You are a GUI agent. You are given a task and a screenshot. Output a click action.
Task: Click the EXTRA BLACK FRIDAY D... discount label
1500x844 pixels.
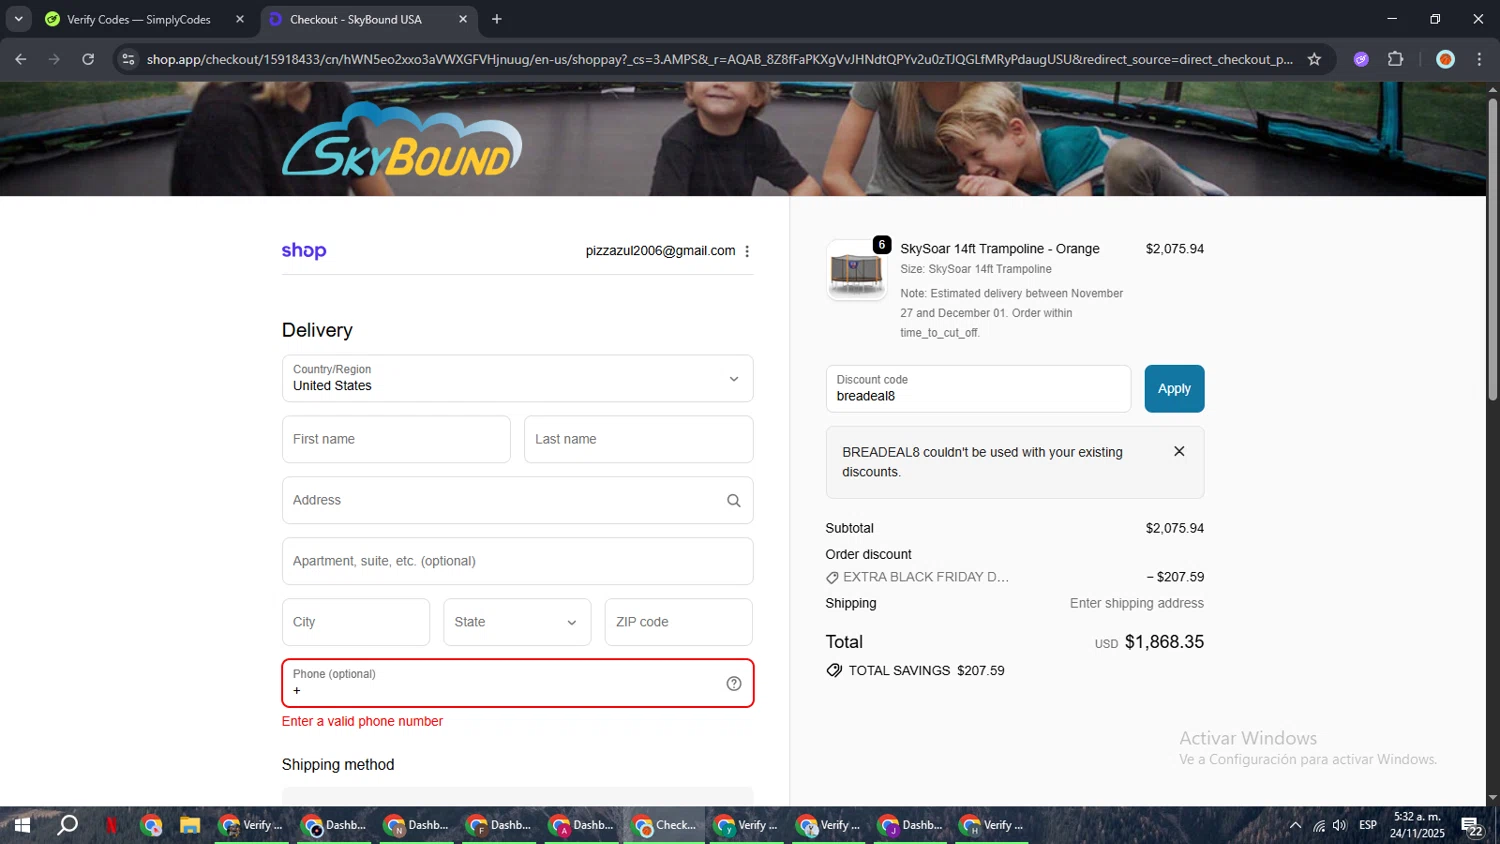pyautogui.click(x=926, y=578)
